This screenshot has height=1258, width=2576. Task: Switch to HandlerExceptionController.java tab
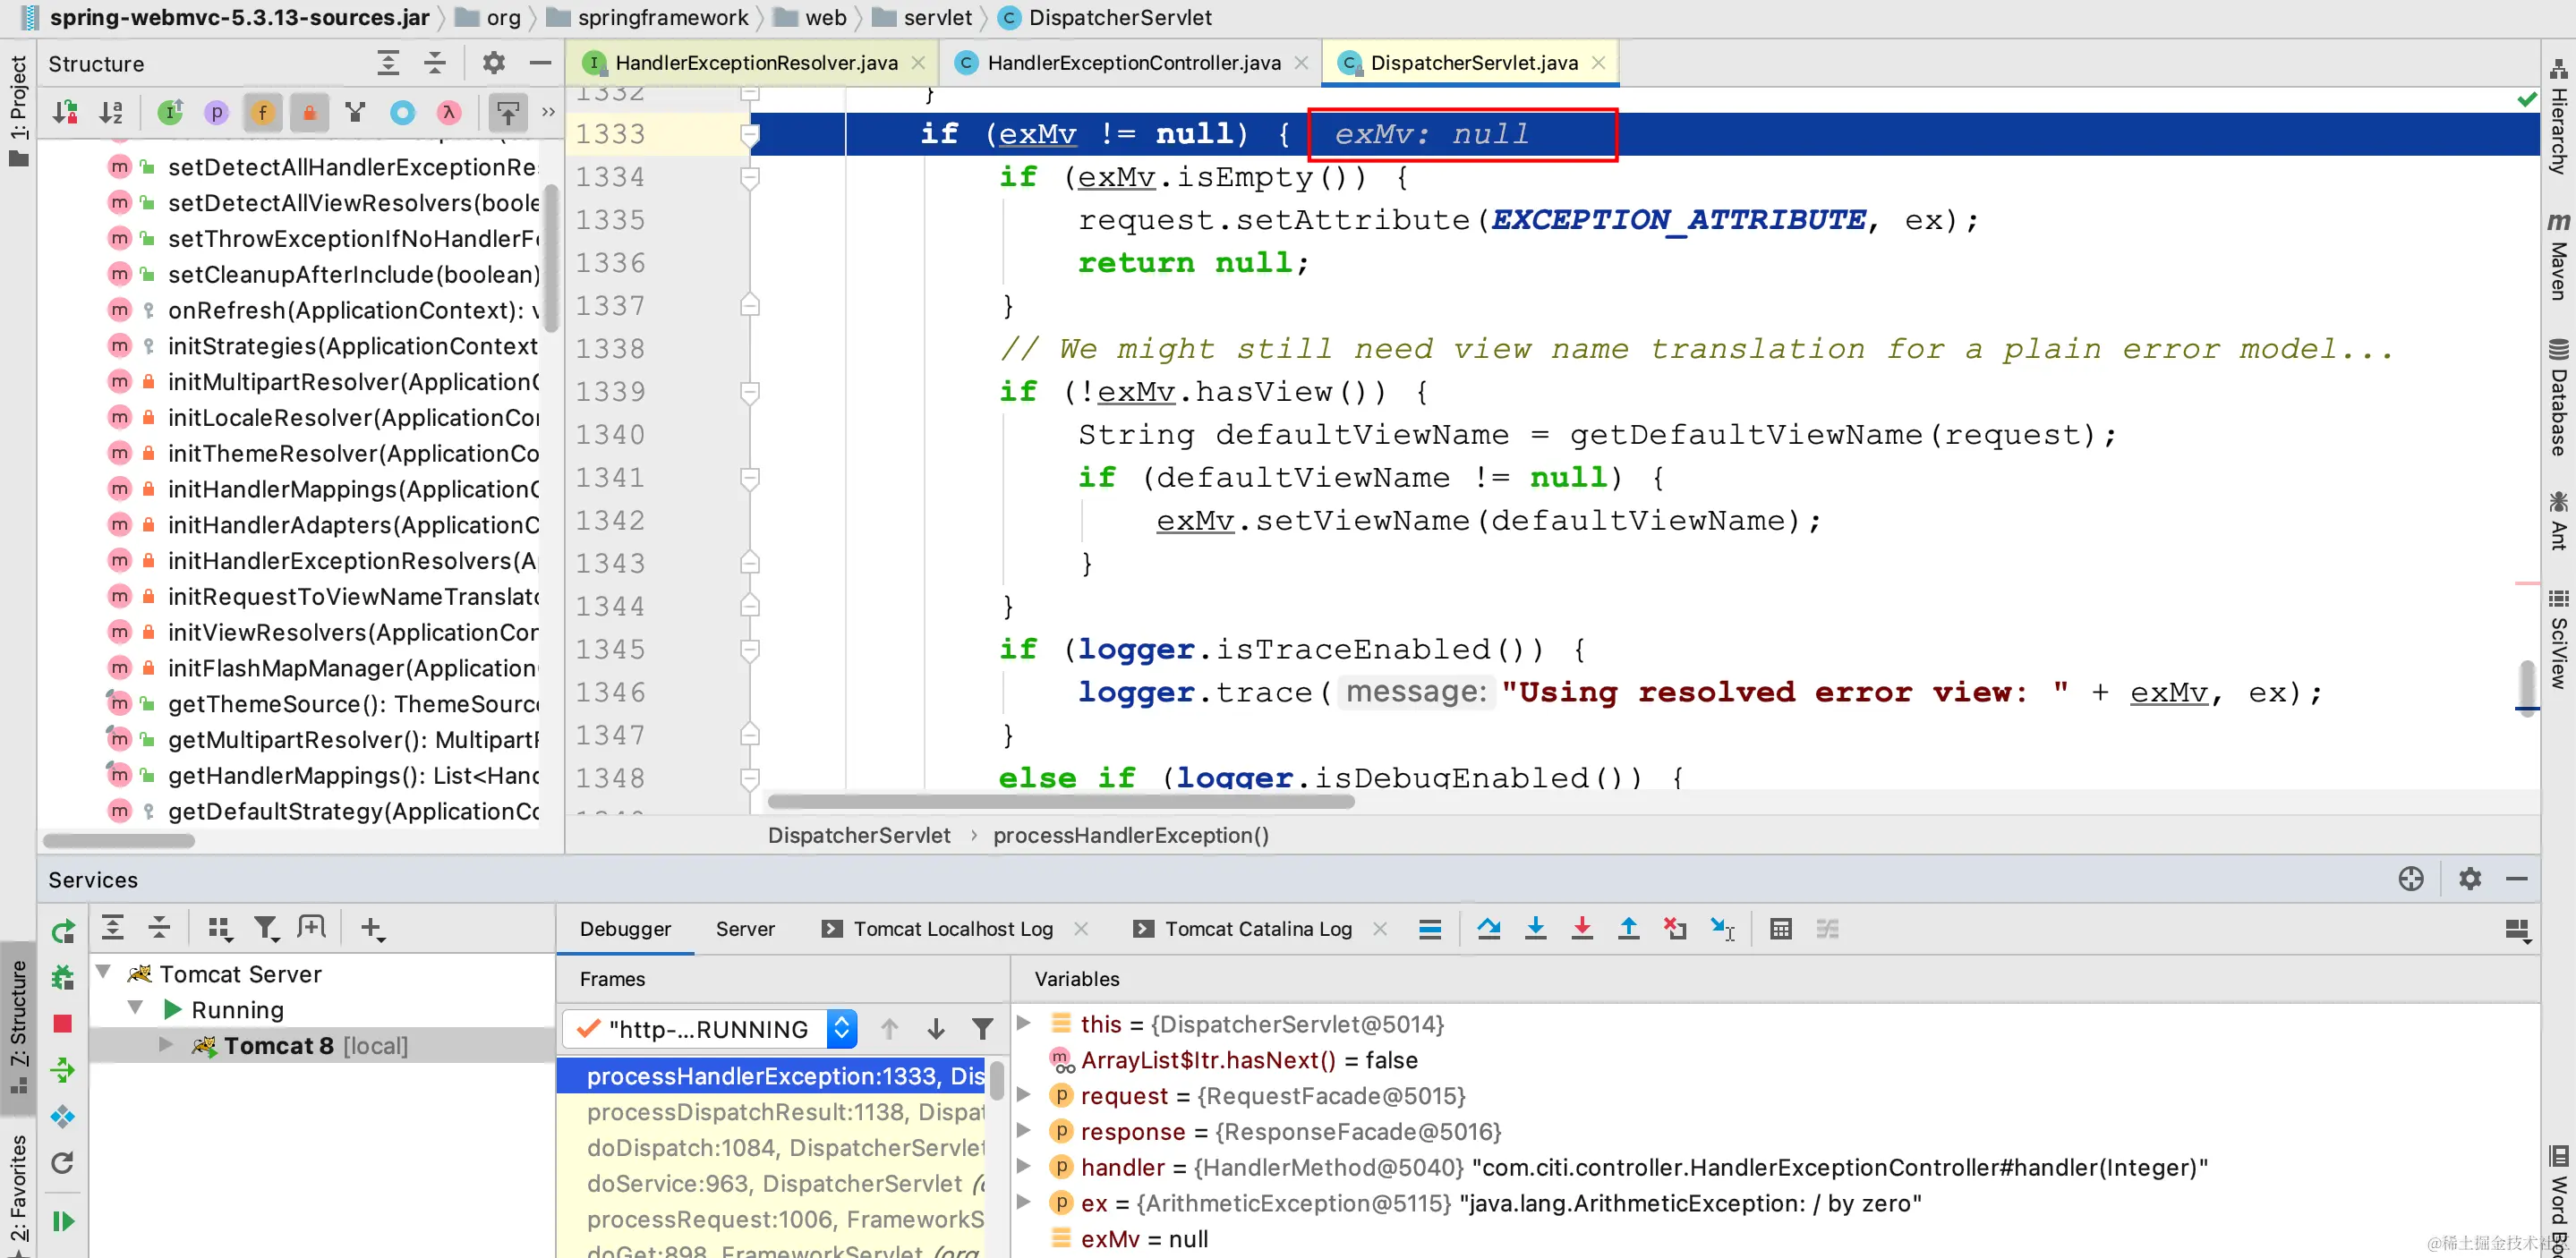[x=1132, y=63]
